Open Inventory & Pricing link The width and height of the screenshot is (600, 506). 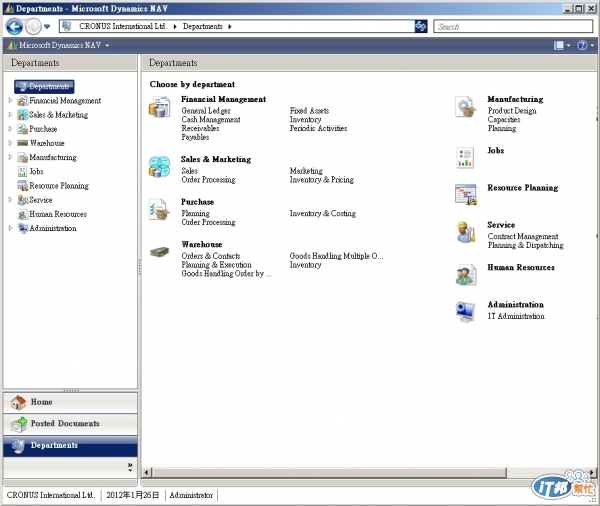click(x=322, y=180)
